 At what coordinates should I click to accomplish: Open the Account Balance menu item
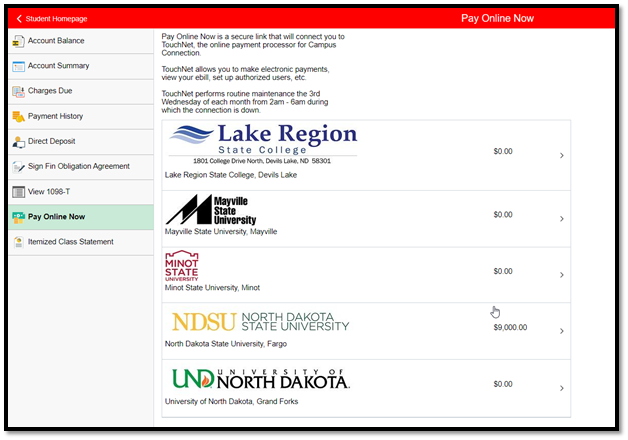tap(81, 41)
